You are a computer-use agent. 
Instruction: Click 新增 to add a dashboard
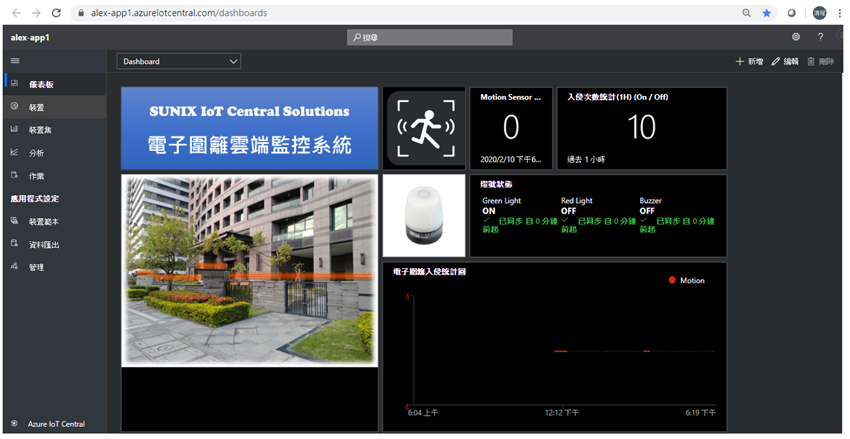749,62
